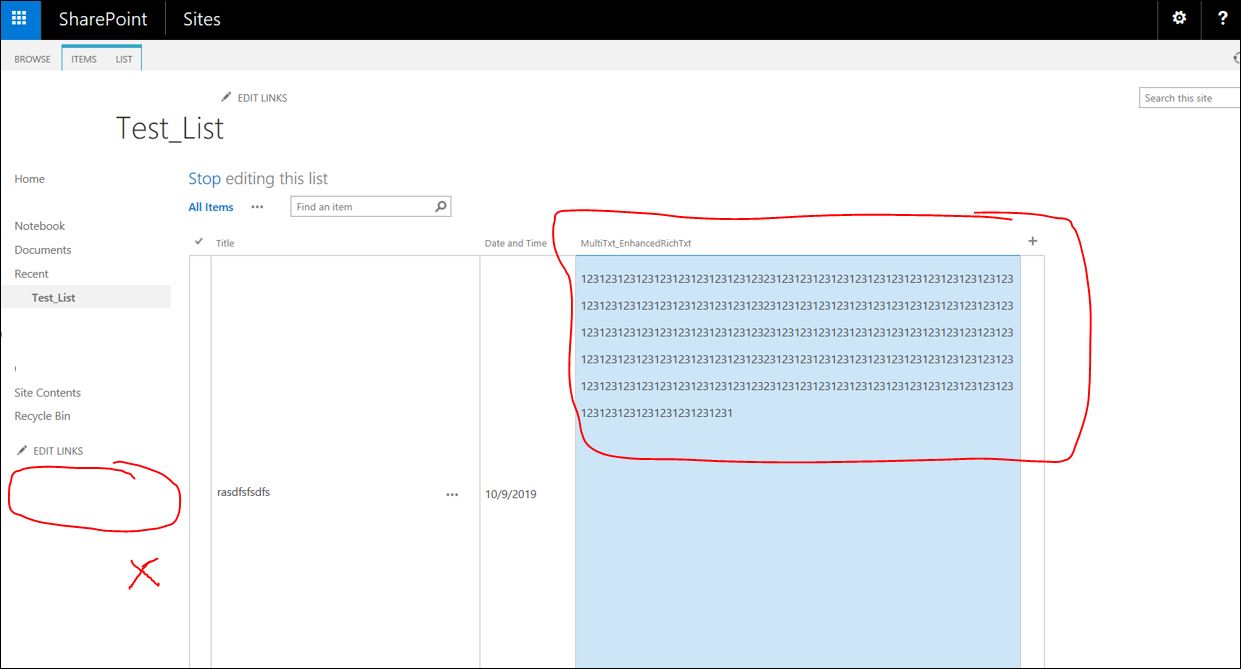Click the search magnifier in Find an item
1241x669 pixels.
click(441, 207)
